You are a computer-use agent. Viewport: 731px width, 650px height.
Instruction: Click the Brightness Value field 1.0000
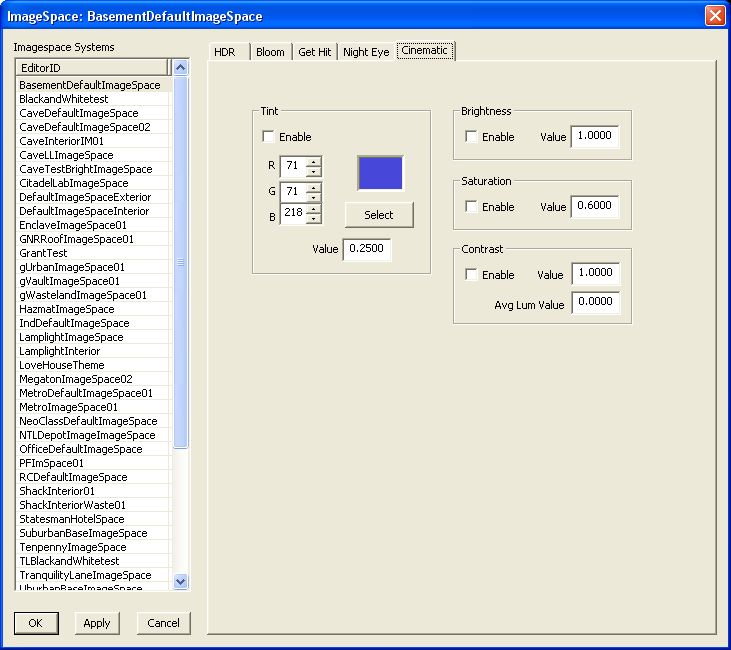coord(595,136)
